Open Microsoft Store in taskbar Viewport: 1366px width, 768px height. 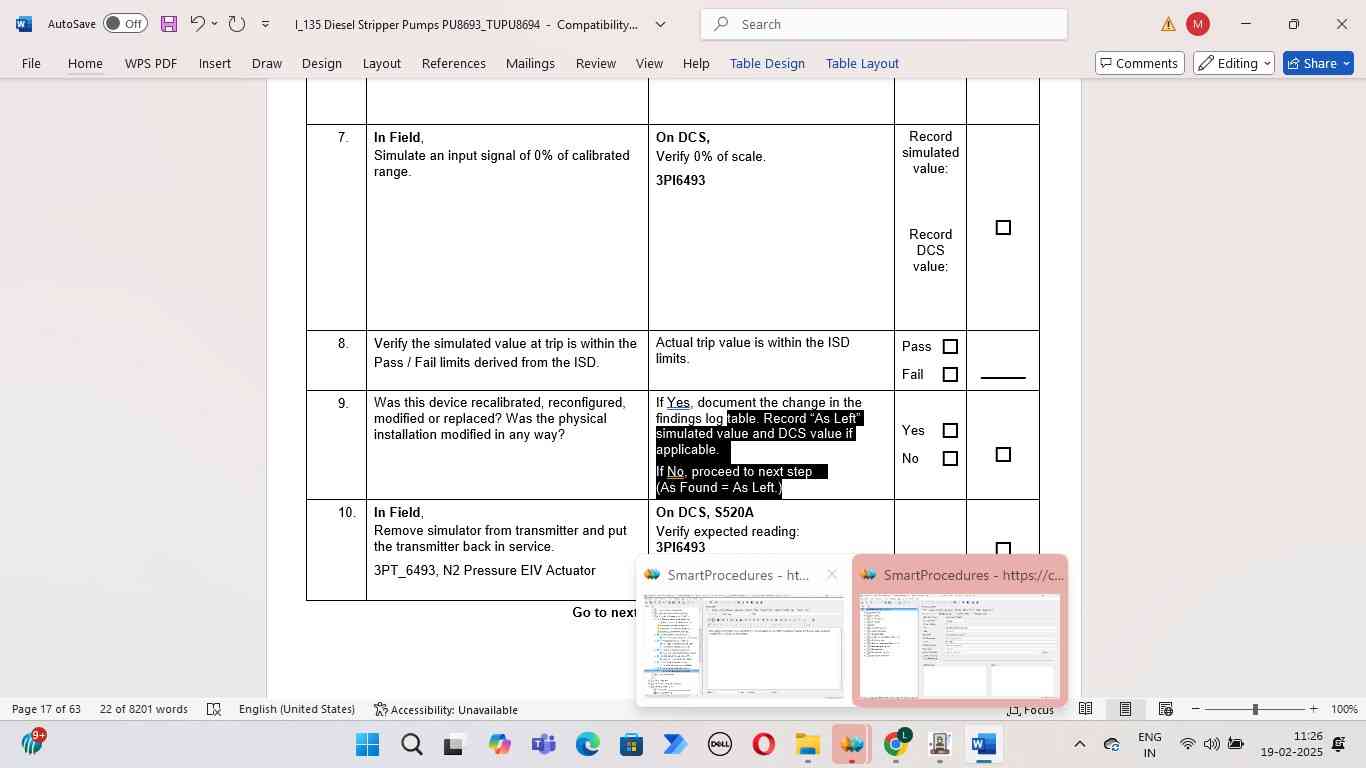coord(631,744)
